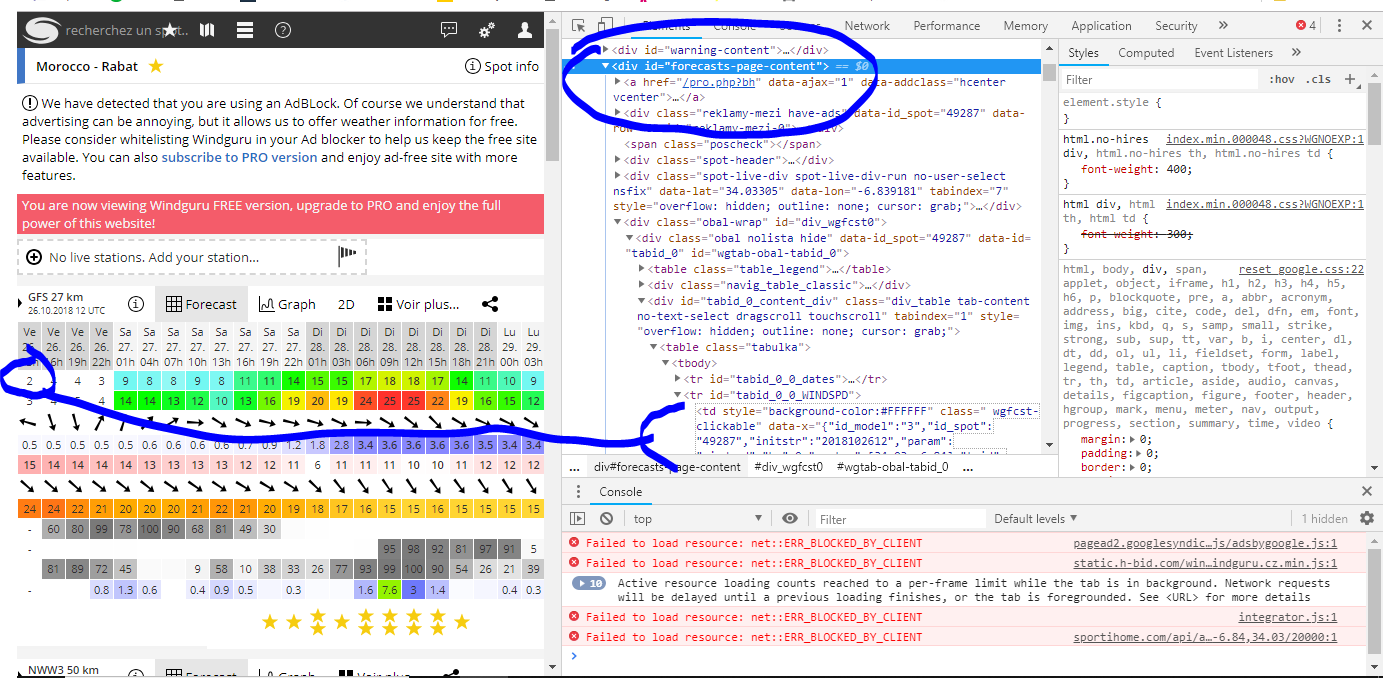The width and height of the screenshot is (1383, 678).
Task: Collapse the forecasts-page-content div node
Action: coord(605,66)
